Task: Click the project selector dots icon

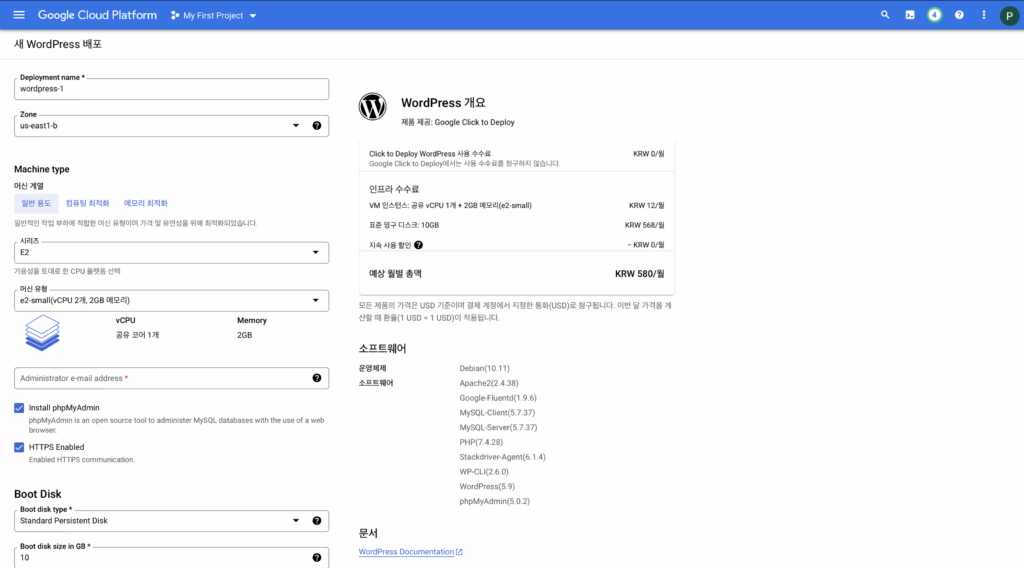Action: pyautogui.click(x=175, y=15)
